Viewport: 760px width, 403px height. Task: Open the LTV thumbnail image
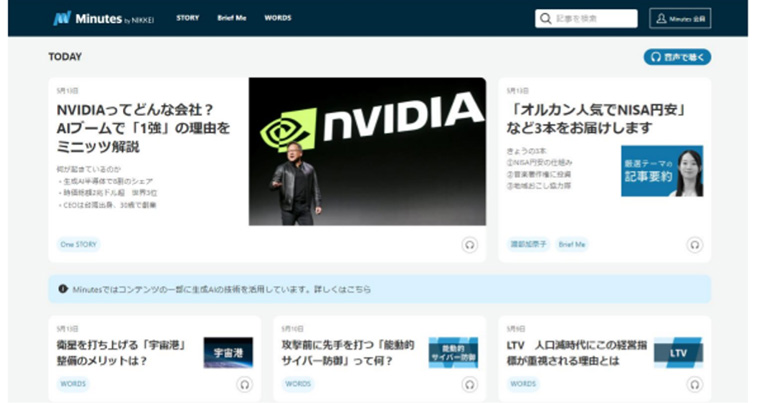(x=678, y=353)
